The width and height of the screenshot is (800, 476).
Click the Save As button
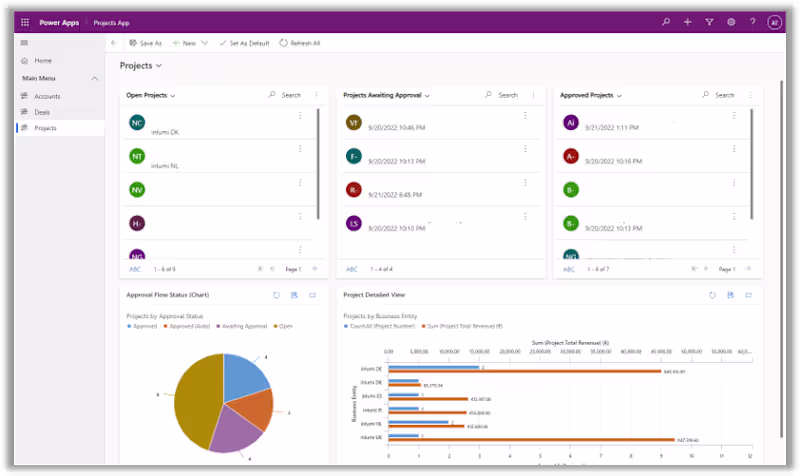[x=145, y=43]
